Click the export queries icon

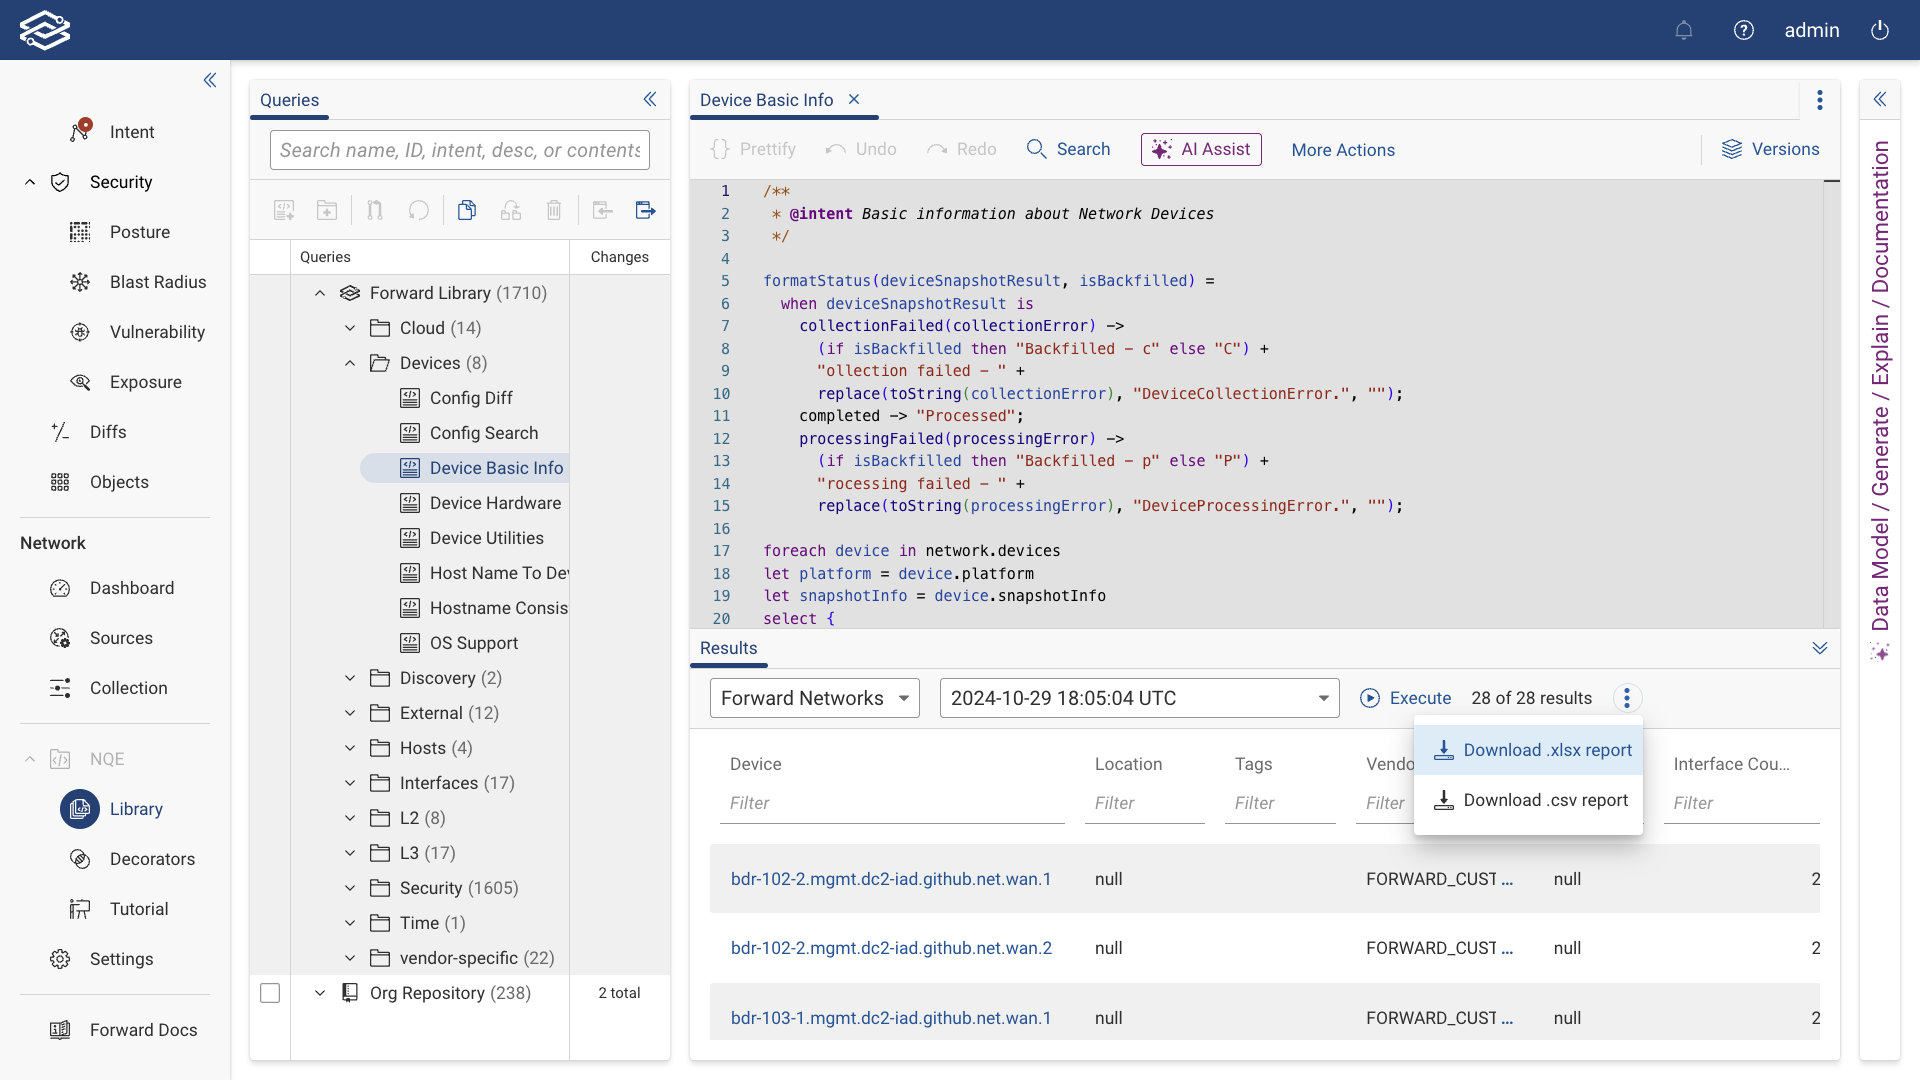click(645, 210)
